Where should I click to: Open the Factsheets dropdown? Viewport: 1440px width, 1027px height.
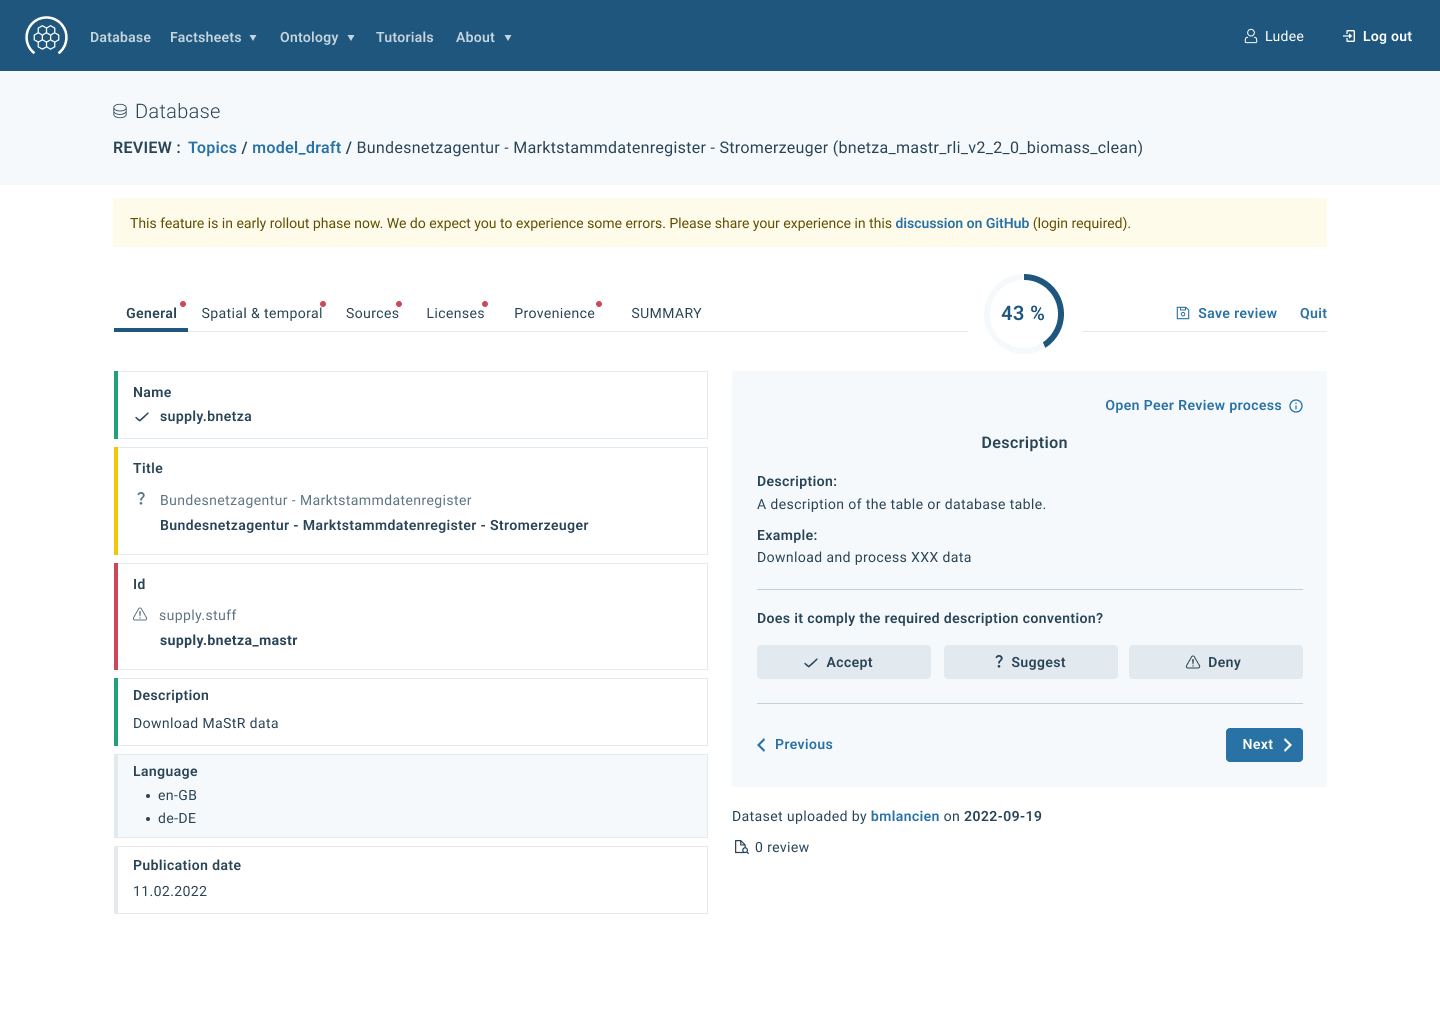click(213, 37)
